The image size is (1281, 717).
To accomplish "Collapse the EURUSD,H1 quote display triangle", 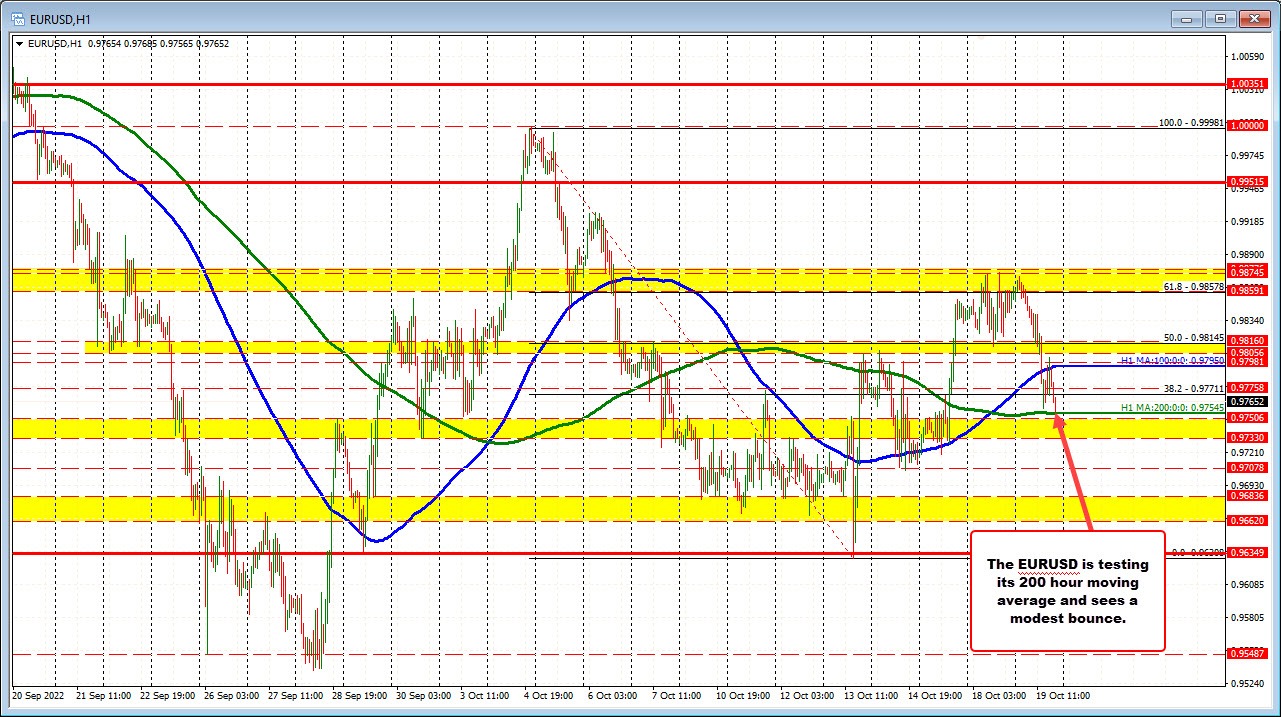I will [x=19, y=44].
